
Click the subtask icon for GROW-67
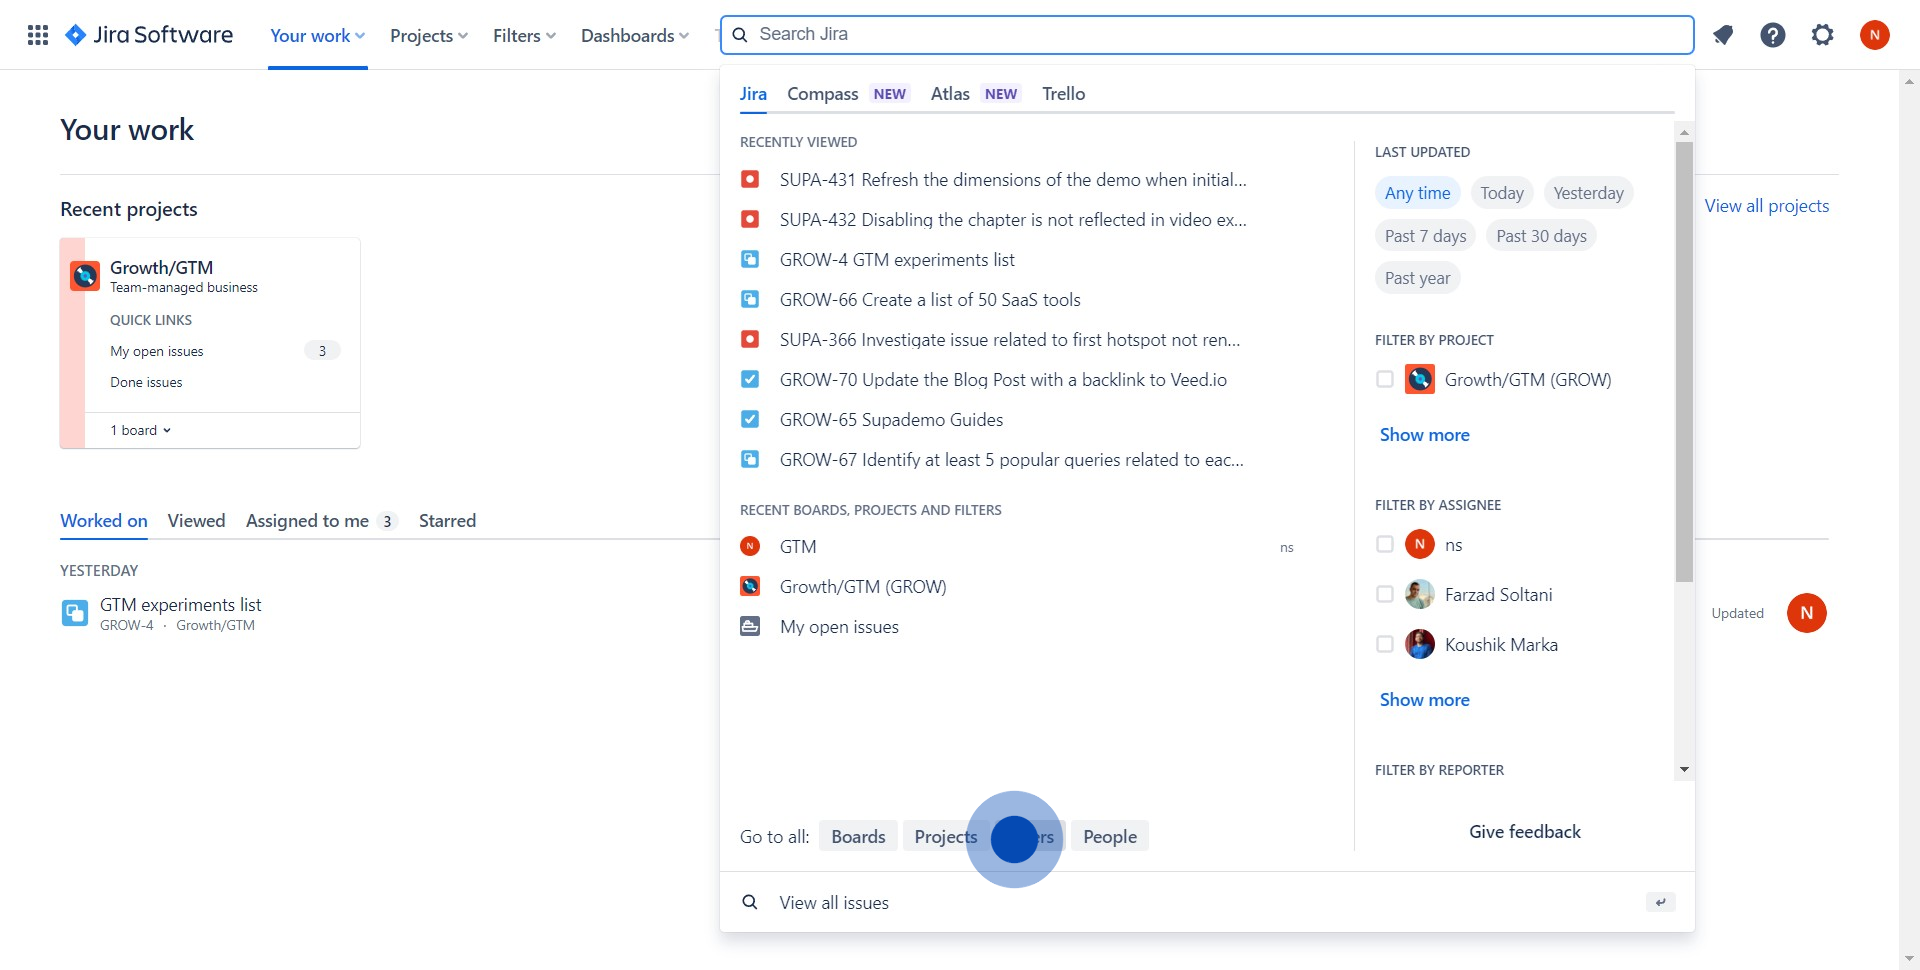750,459
